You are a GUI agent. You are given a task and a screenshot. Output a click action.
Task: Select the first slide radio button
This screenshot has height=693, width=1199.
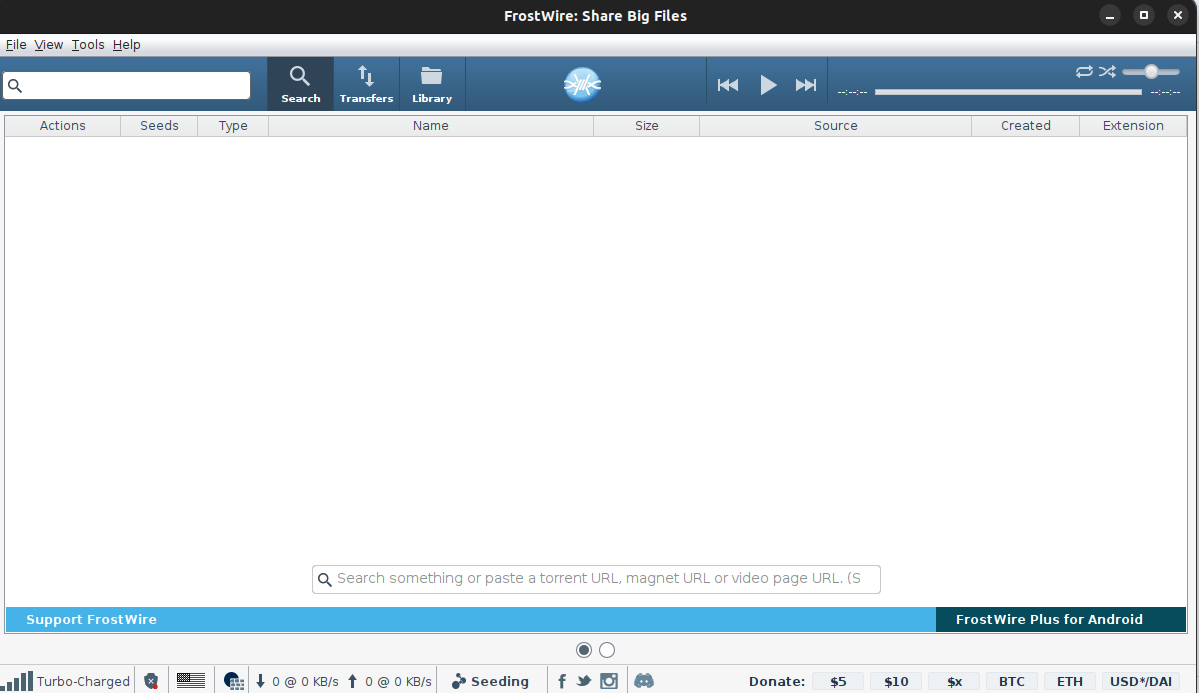(x=583, y=650)
